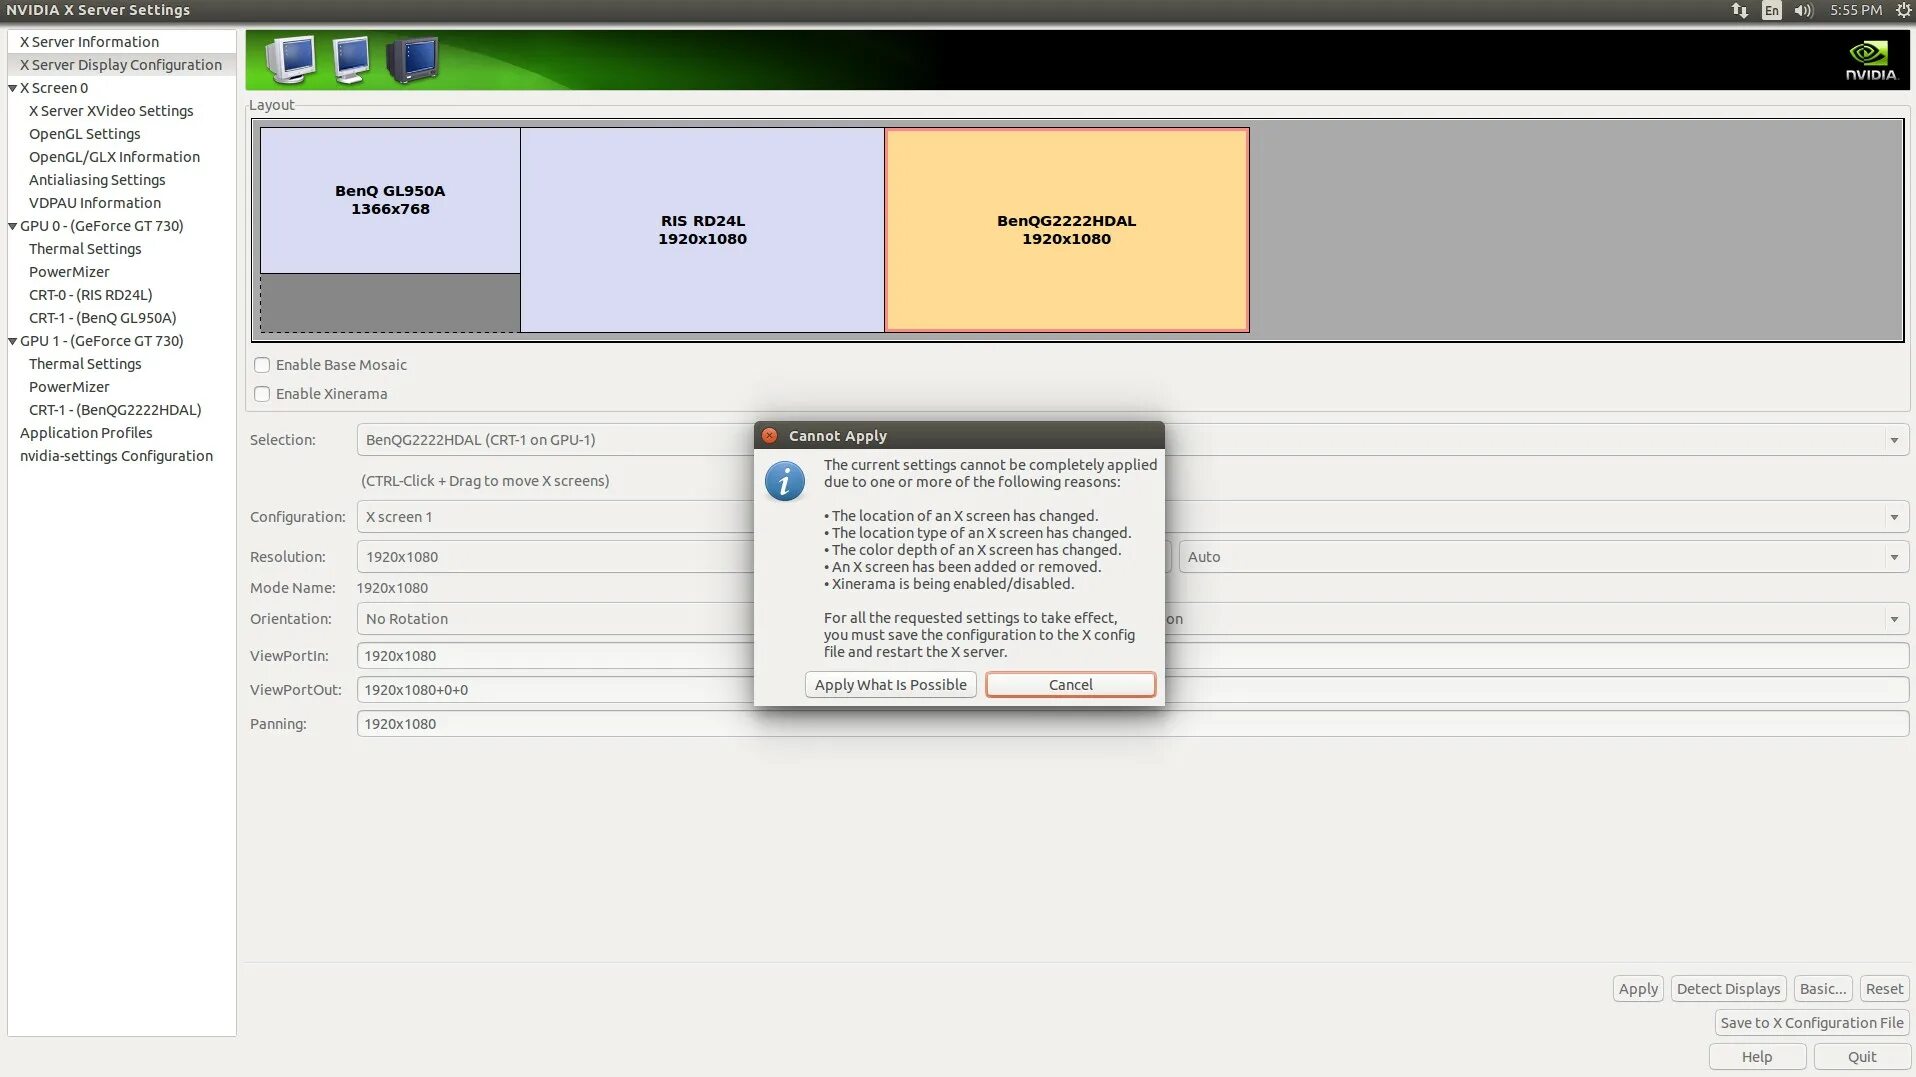Select X Server Information
Image resolution: width=1916 pixels, height=1077 pixels.
(89, 42)
